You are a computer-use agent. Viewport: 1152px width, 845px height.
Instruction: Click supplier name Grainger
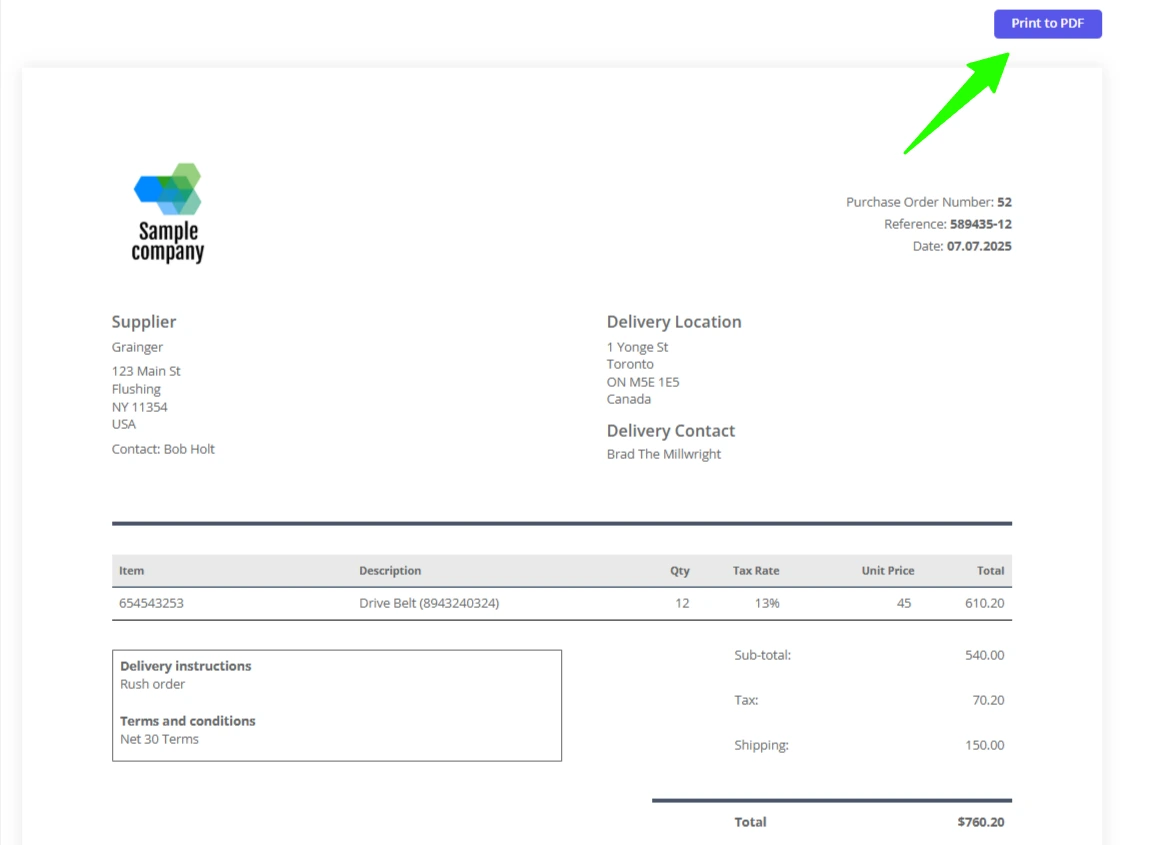point(137,347)
